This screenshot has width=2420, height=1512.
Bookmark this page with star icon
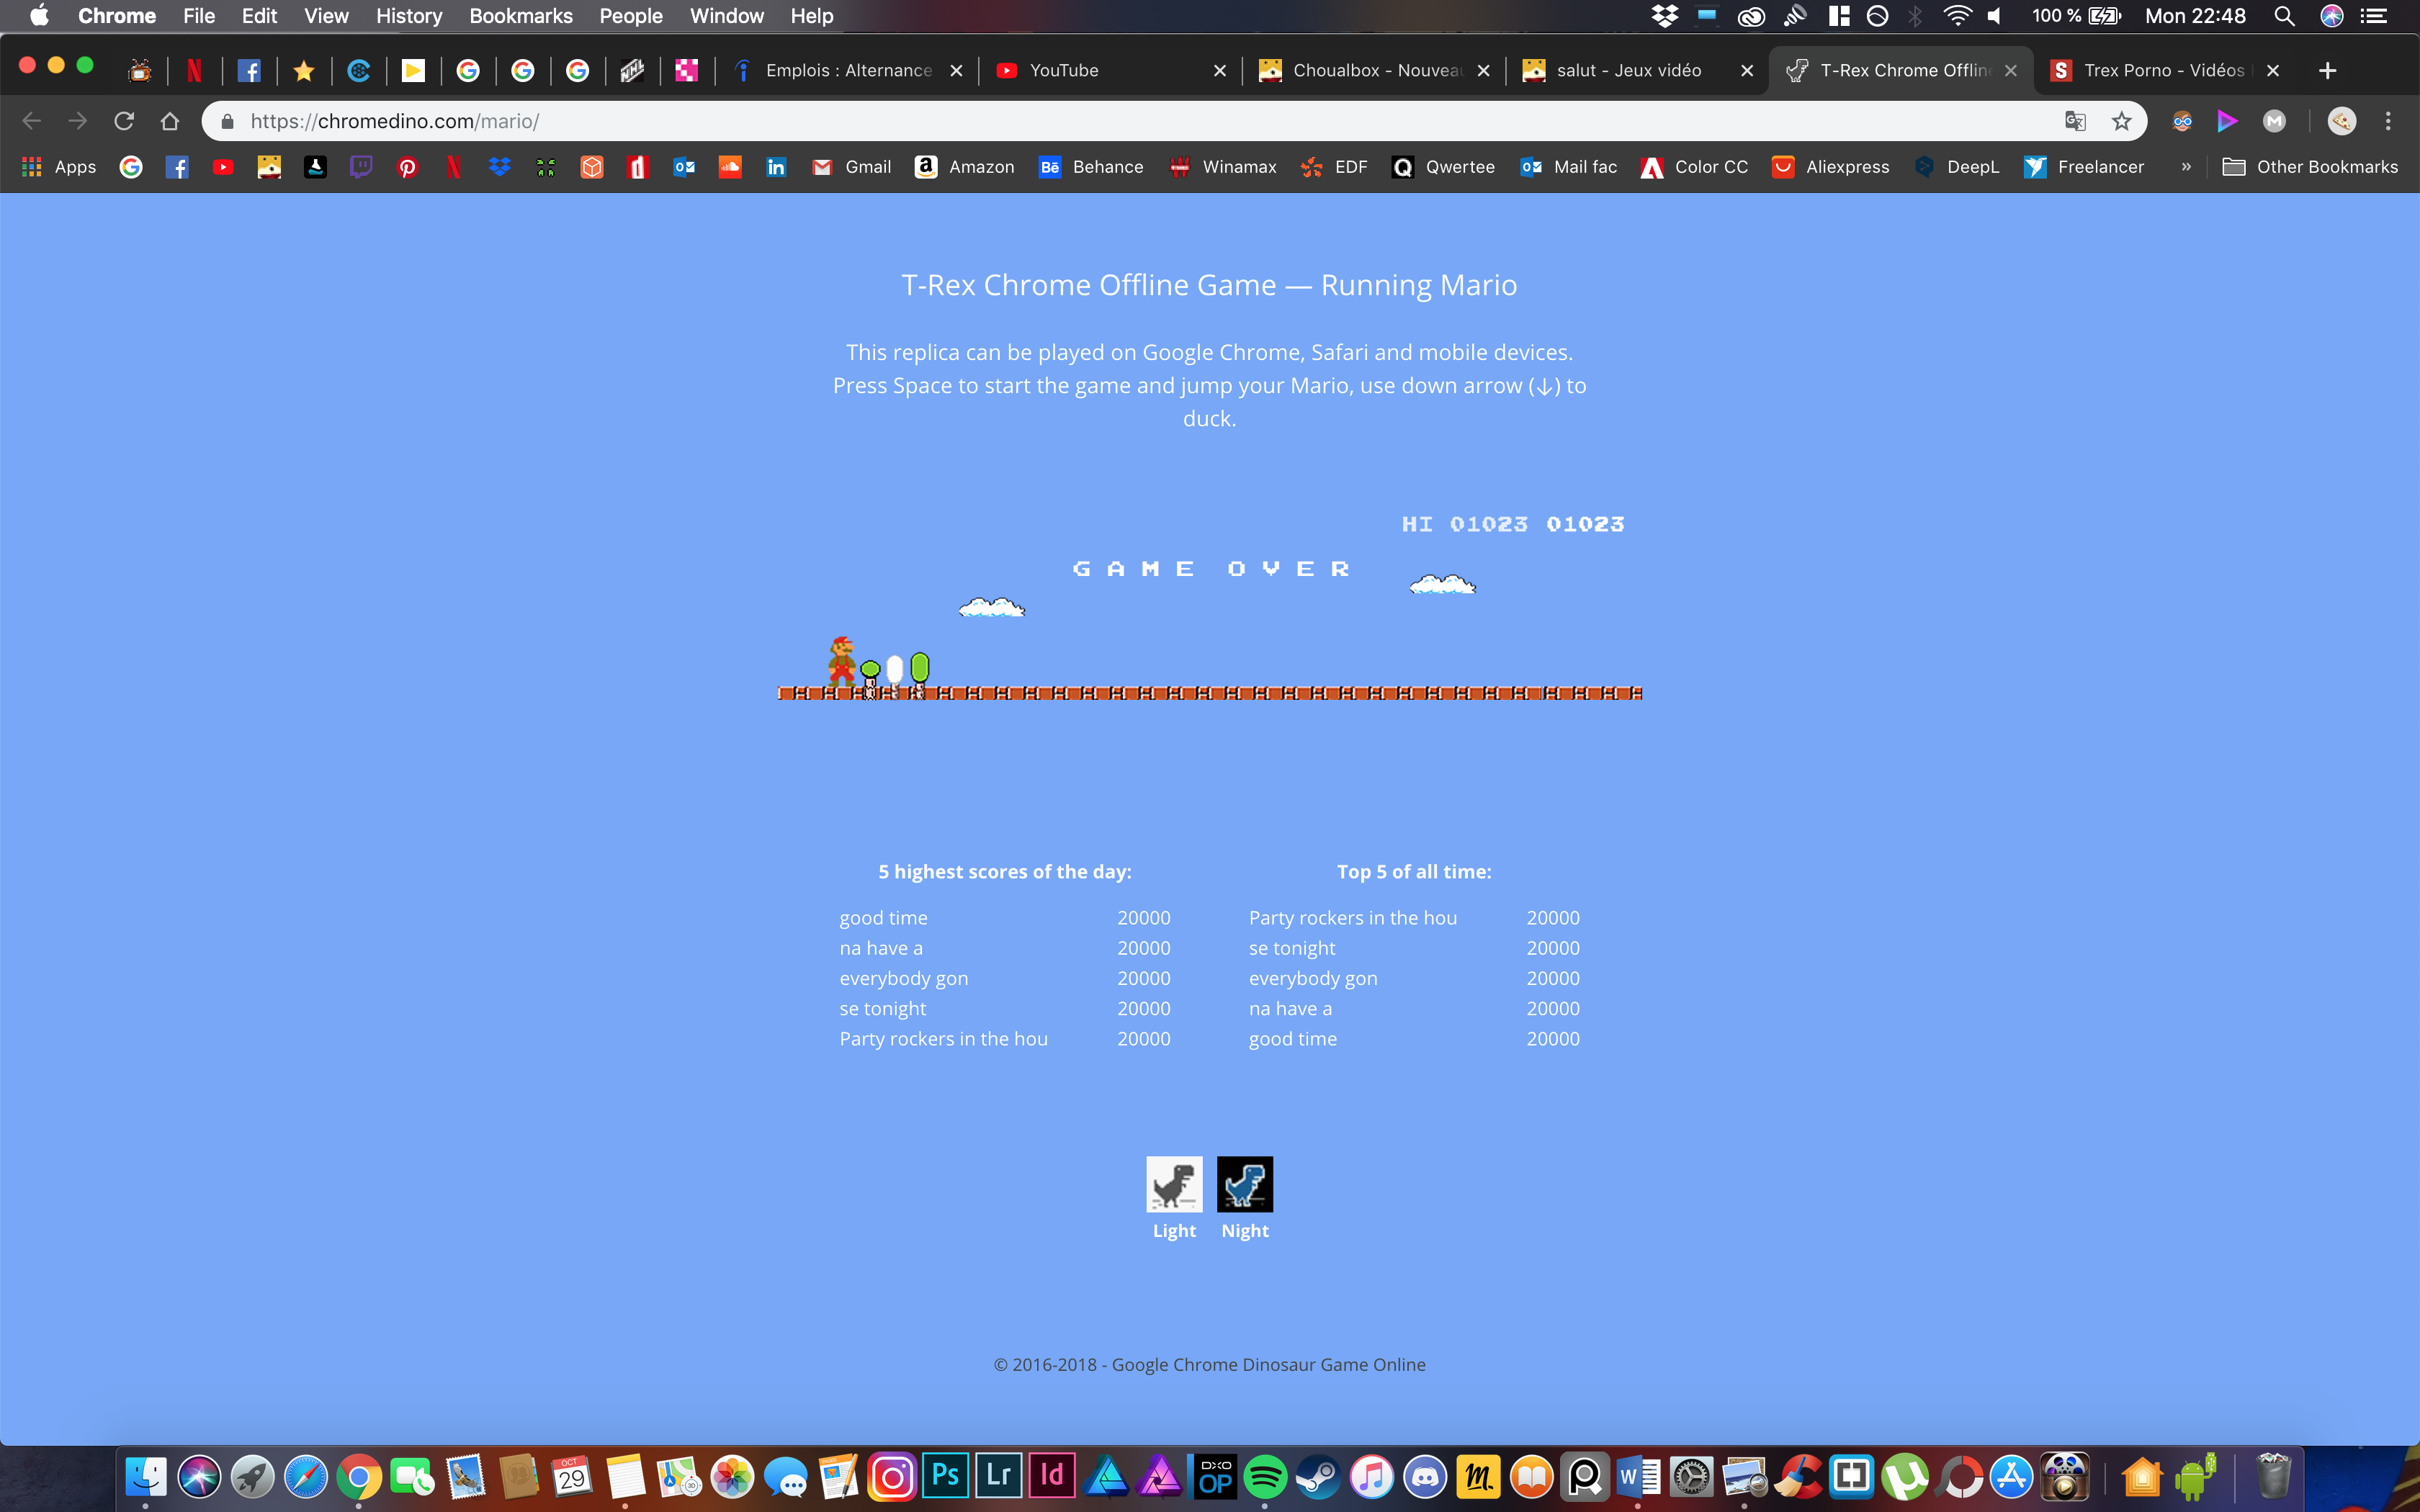(2121, 121)
